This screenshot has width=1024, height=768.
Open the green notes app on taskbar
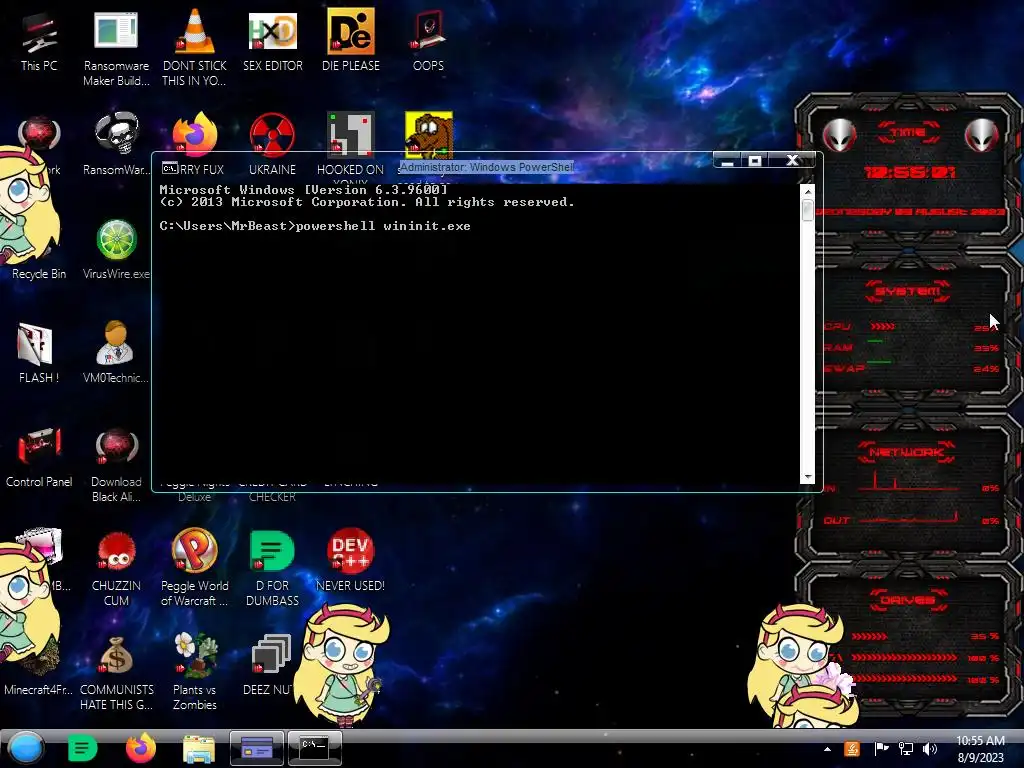[82, 748]
